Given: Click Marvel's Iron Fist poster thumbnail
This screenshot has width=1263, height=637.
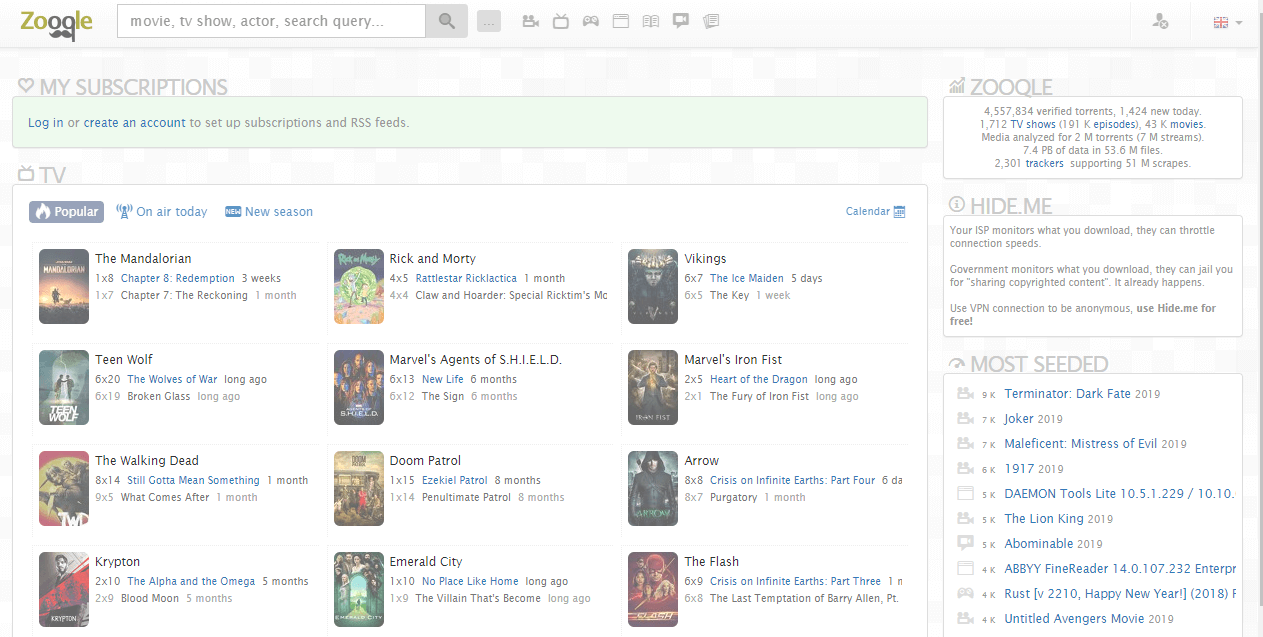Looking at the screenshot, I should pyautogui.click(x=653, y=387).
